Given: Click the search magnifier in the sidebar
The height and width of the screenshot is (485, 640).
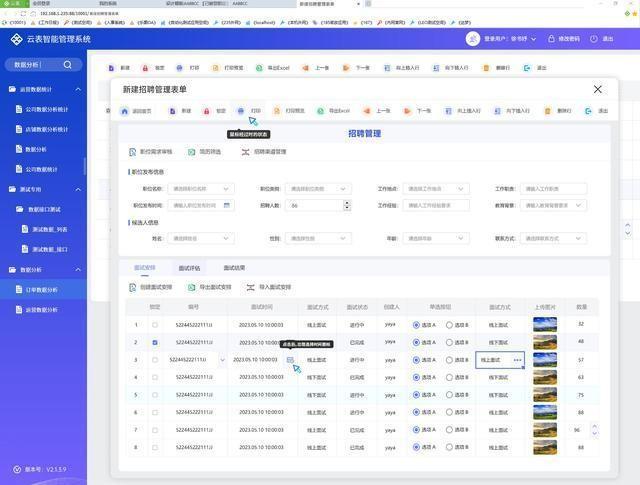Looking at the screenshot, I should (x=68, y=65).
